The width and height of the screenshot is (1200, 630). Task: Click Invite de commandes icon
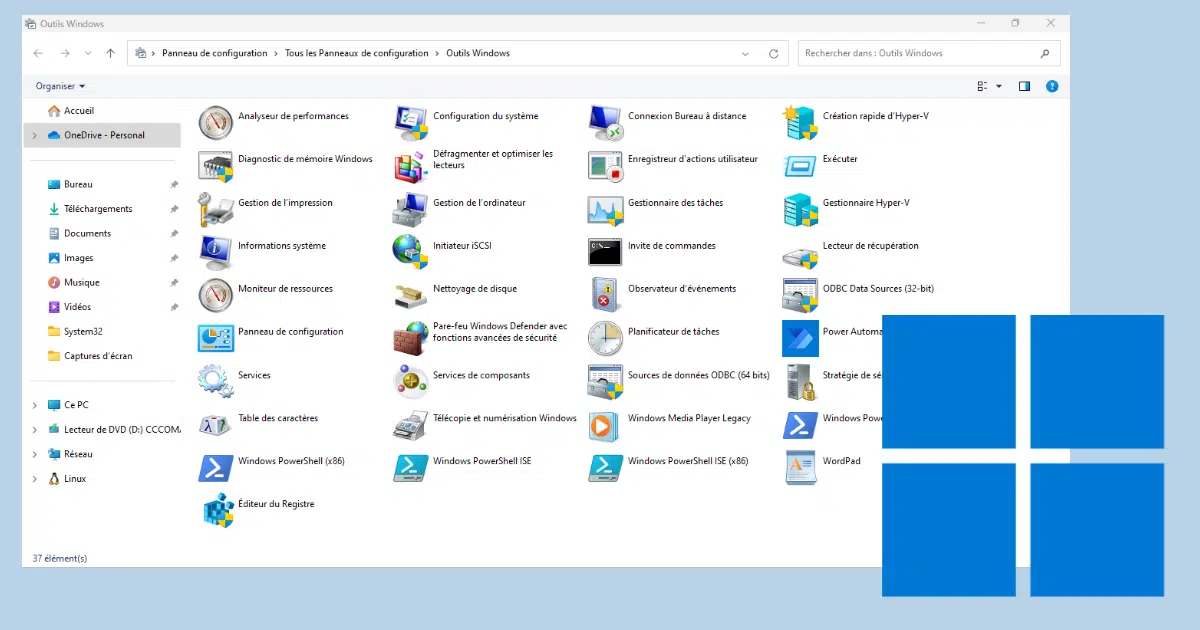pos(605,251)
